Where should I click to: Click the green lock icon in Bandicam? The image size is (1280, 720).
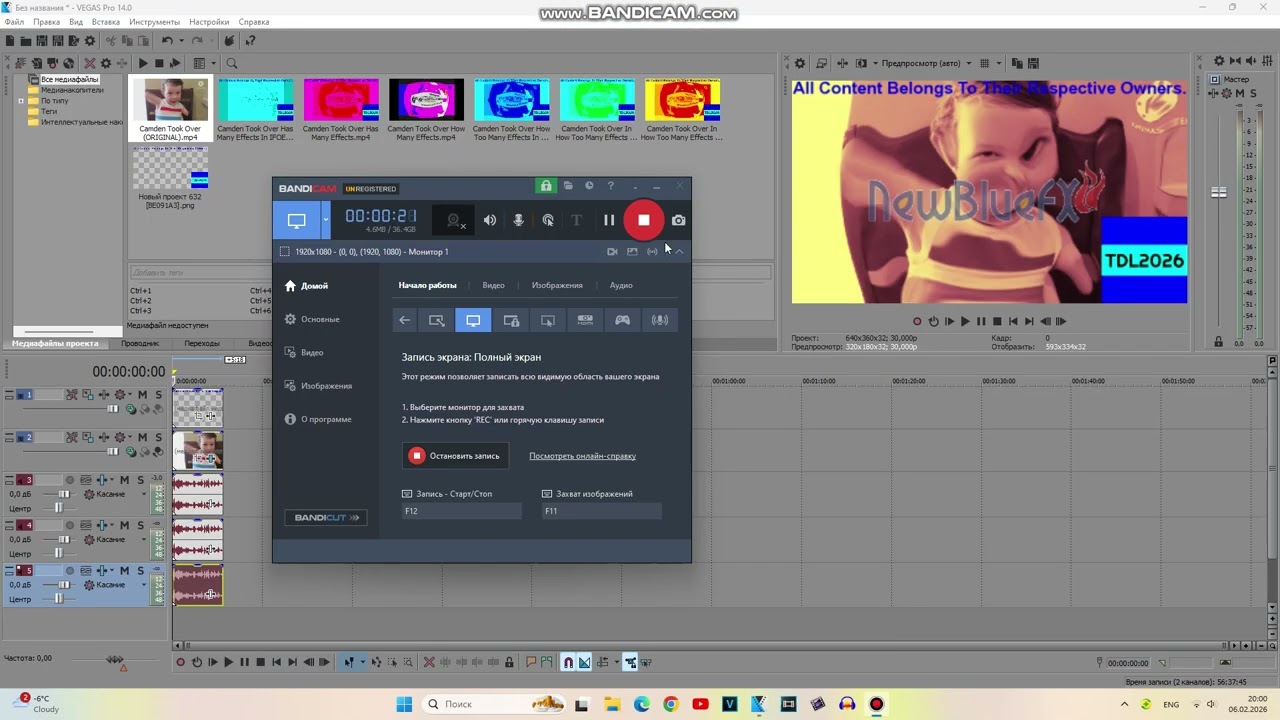coord(546,186)
